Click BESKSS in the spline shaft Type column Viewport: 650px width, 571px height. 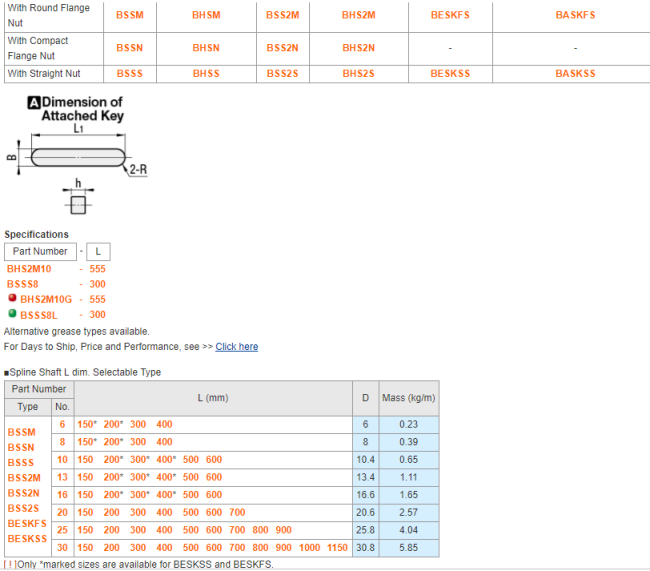coord(27,539)
